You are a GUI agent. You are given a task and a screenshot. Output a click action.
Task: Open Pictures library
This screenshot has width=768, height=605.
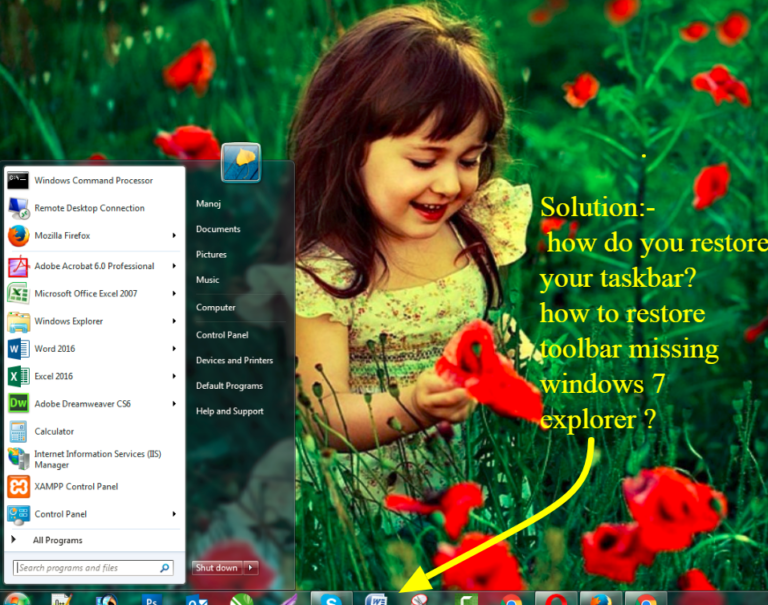click(211, 255)
